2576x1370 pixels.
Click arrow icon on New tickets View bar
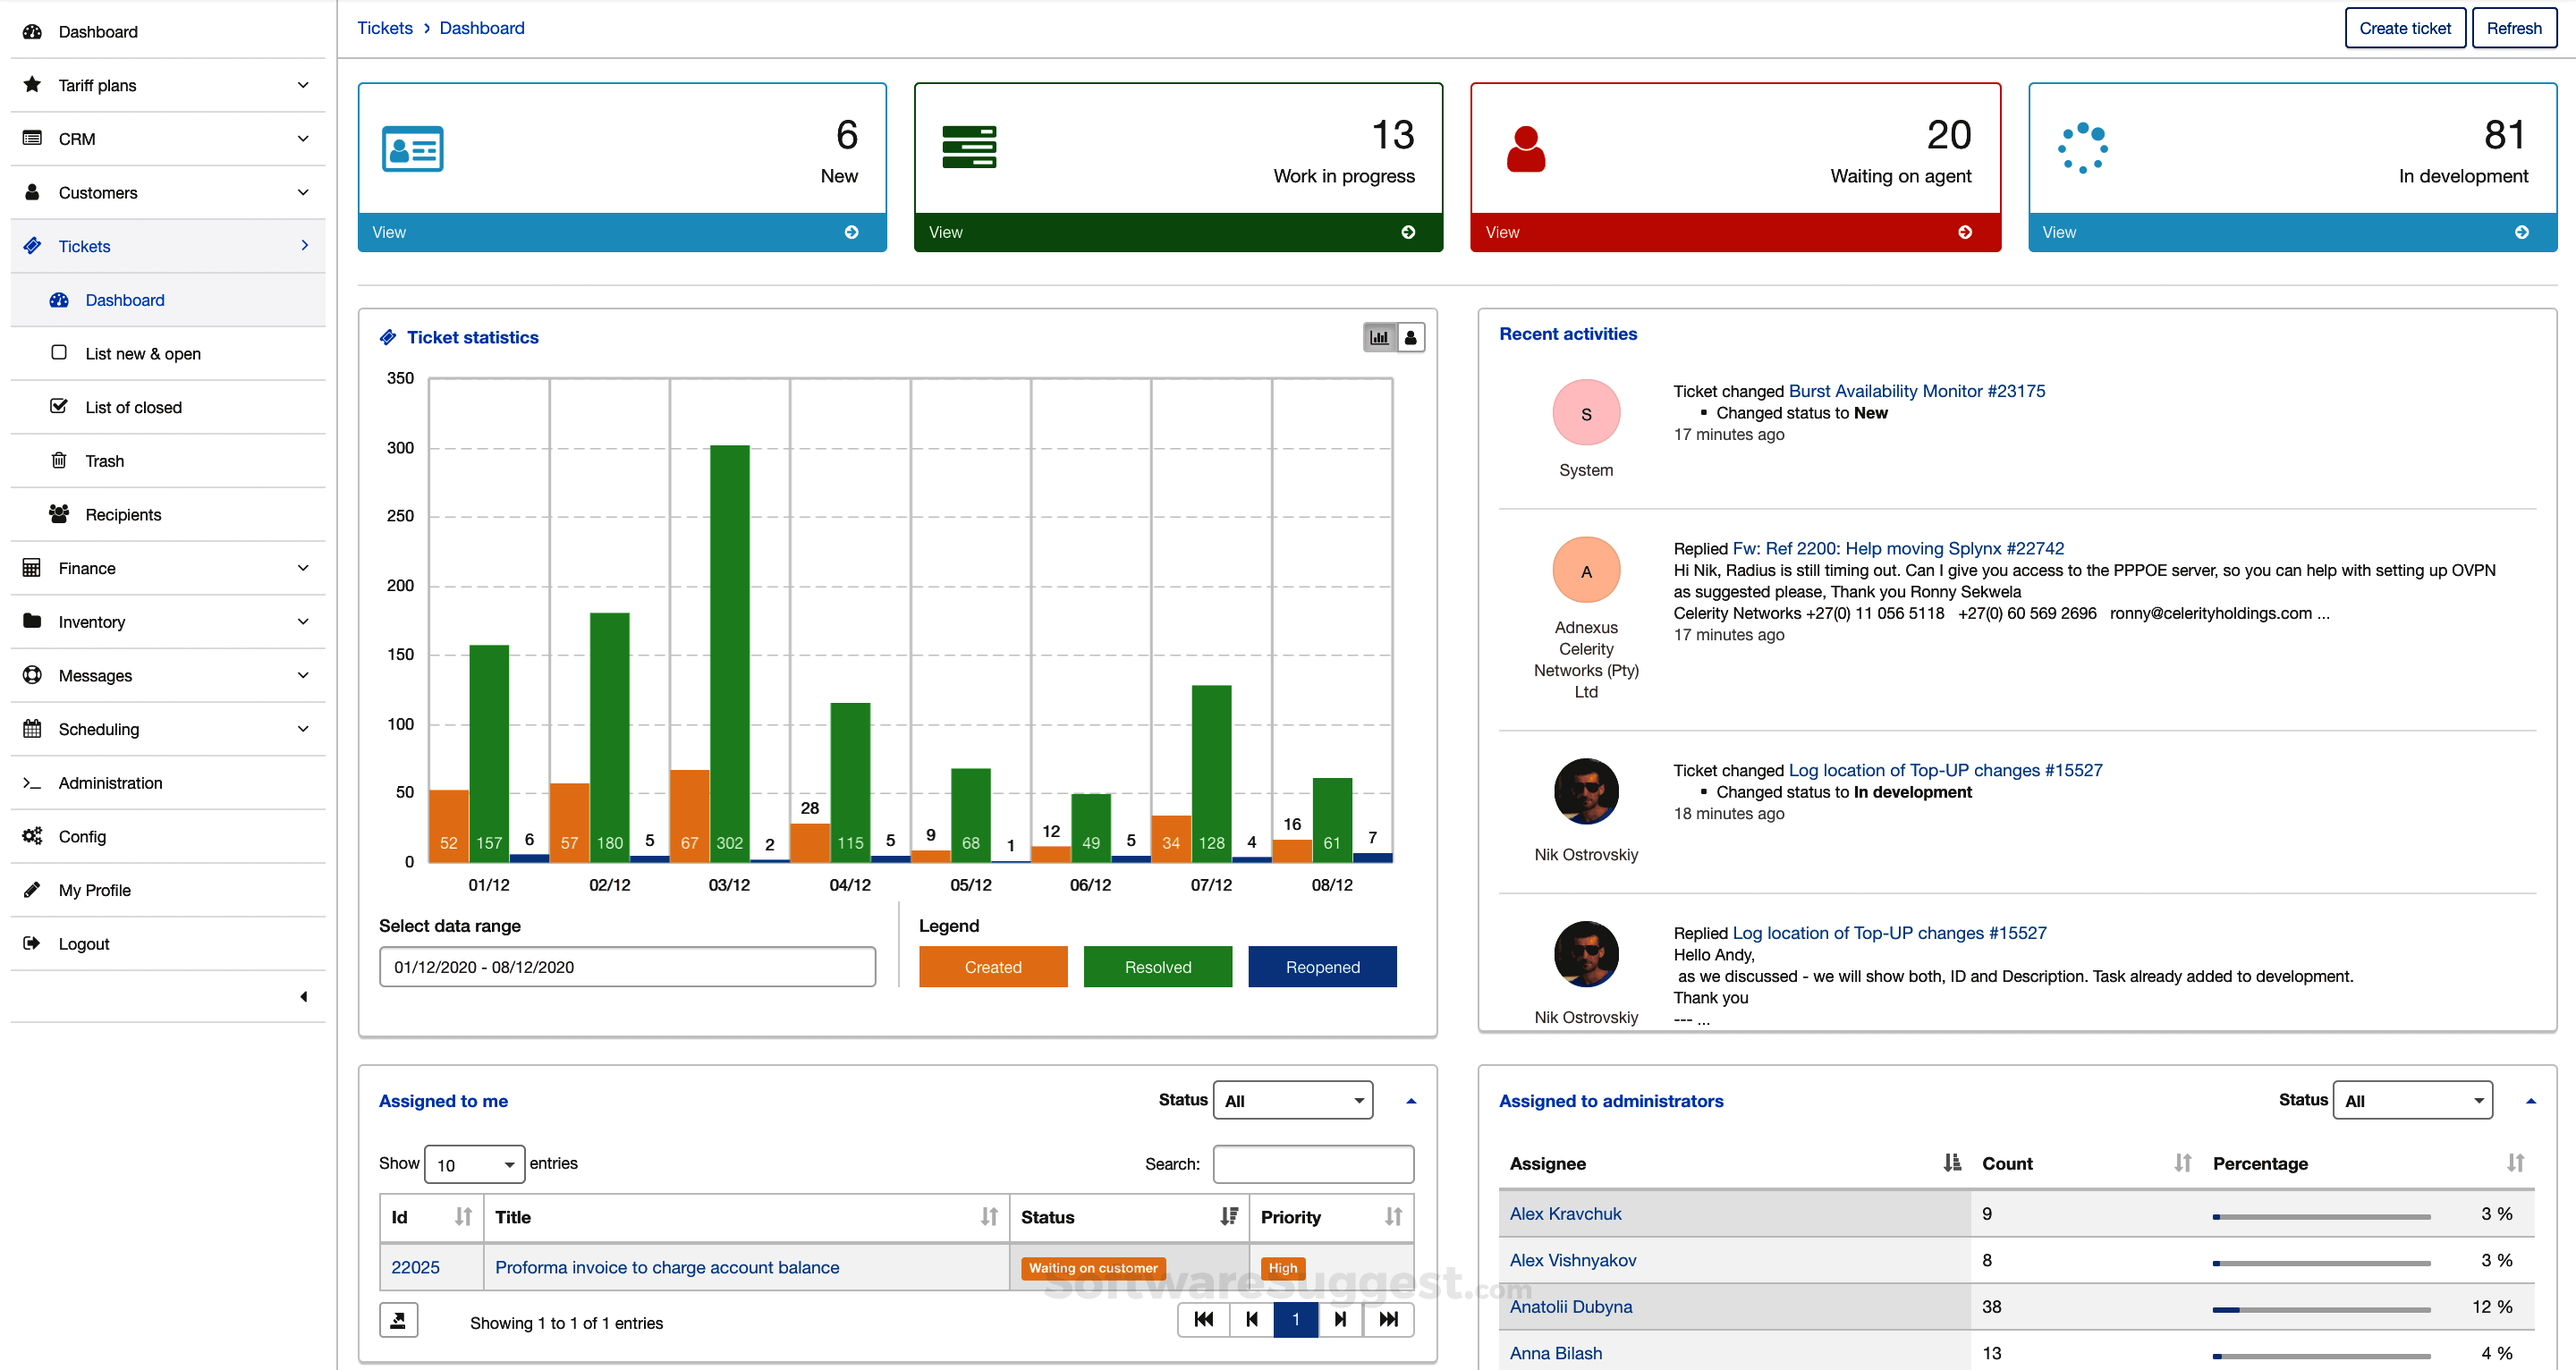[851, 232]
